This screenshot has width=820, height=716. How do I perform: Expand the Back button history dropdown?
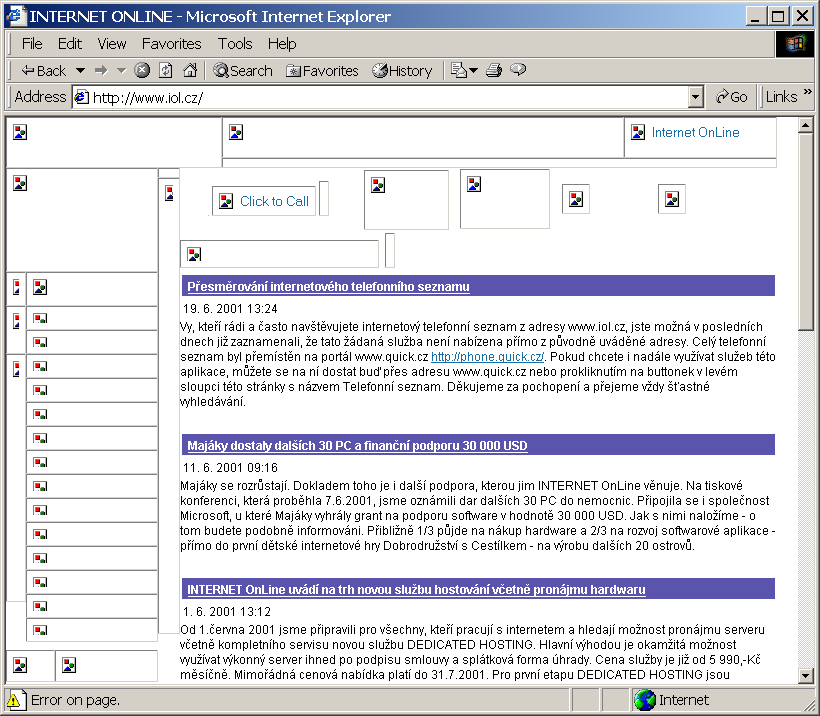[x=80, y=71]
